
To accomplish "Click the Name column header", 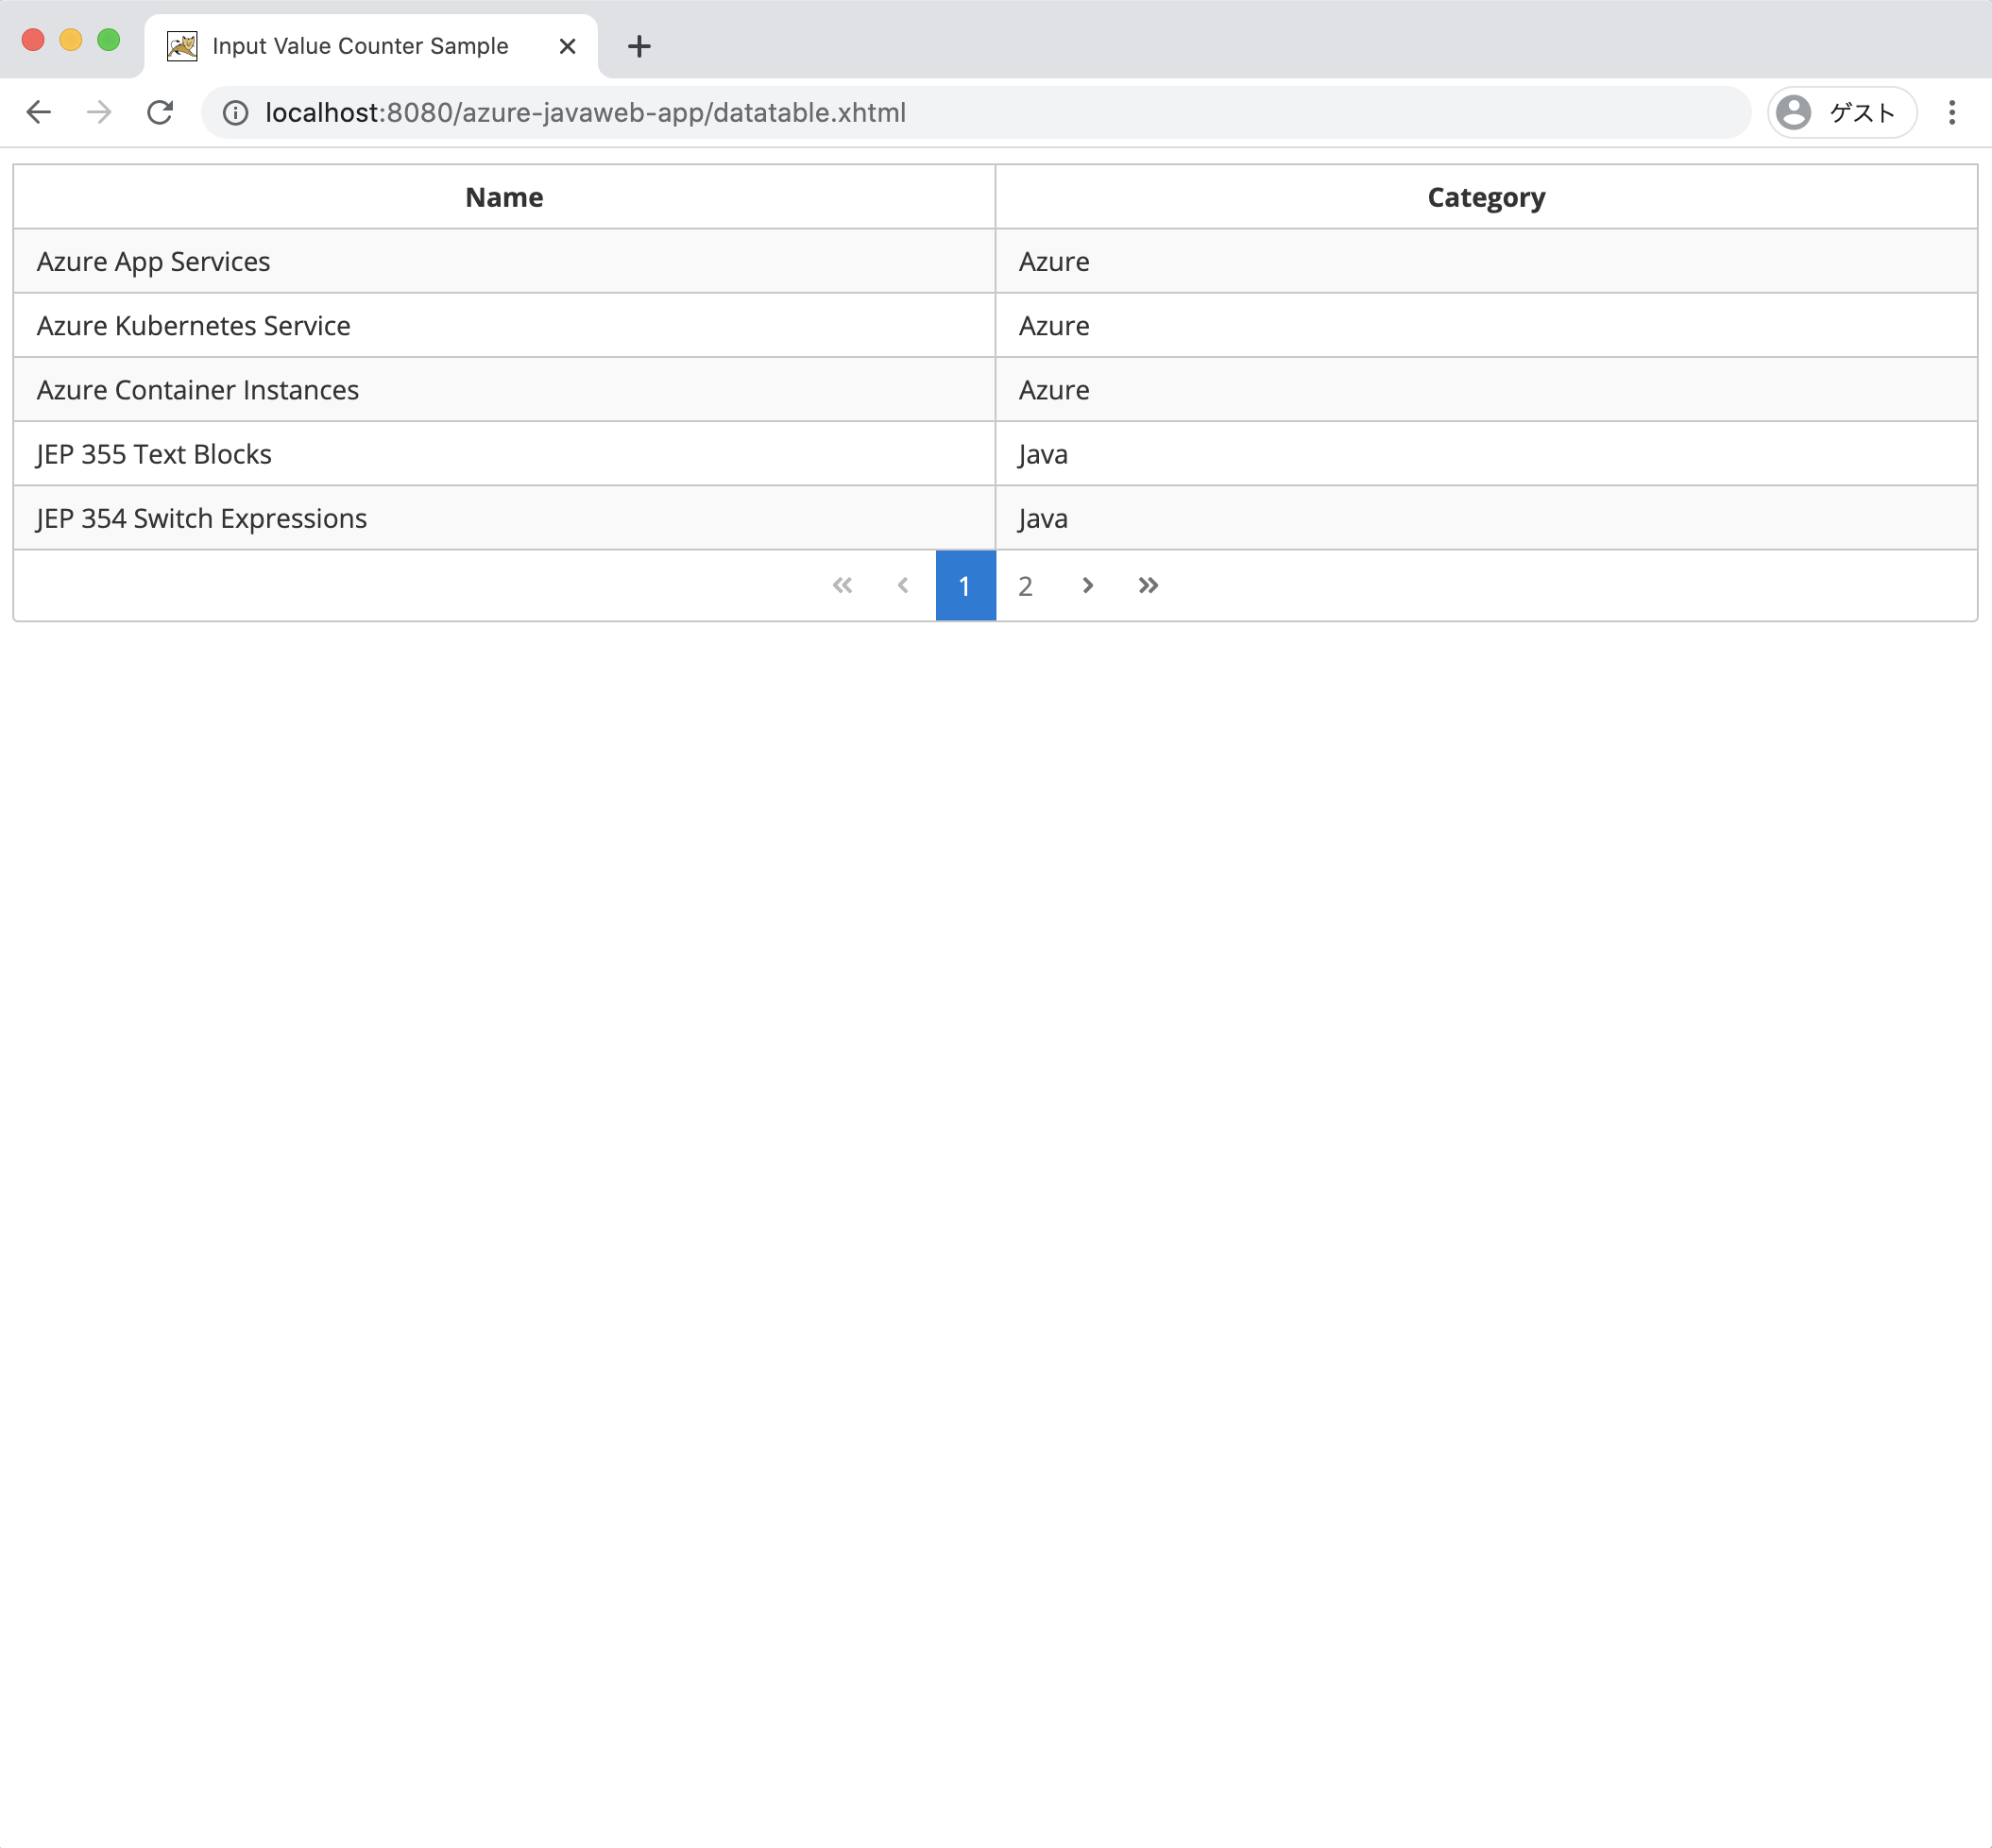I will 505,196.
